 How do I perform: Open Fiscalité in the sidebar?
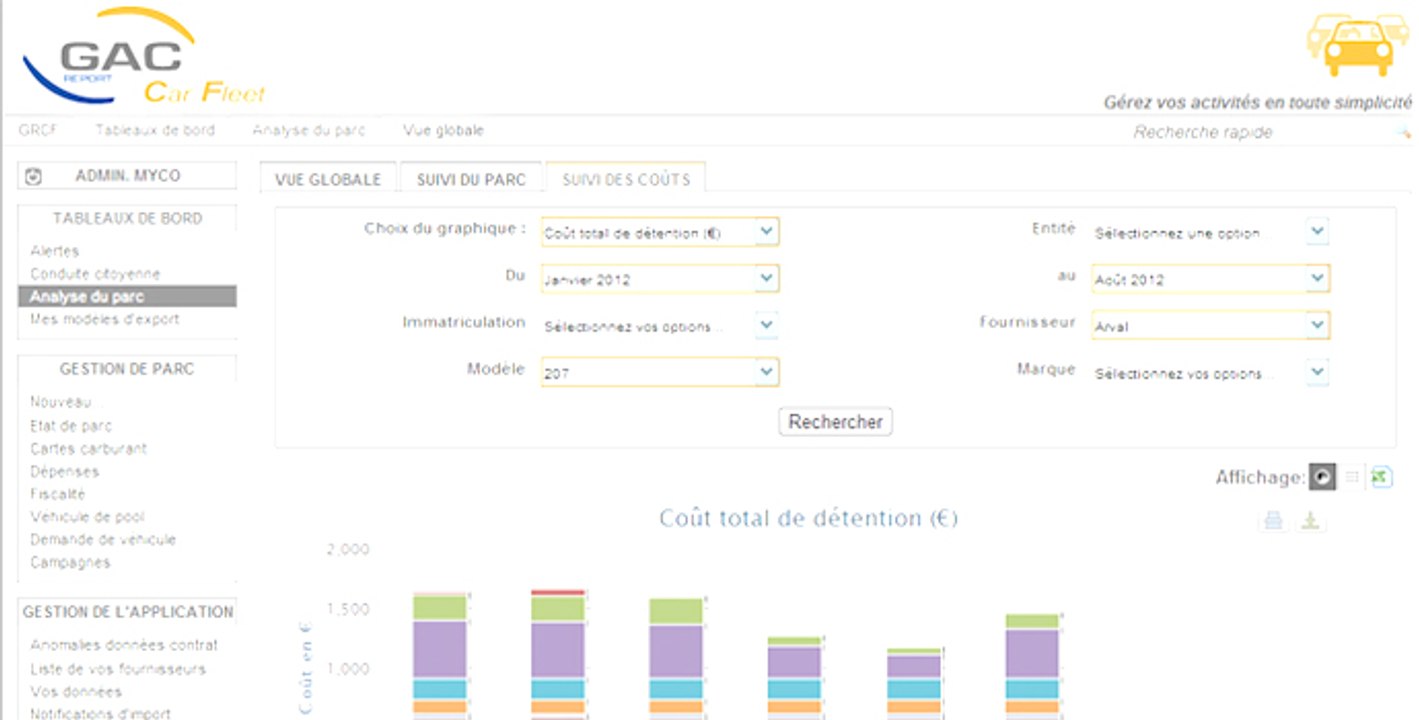pos(58,494)
